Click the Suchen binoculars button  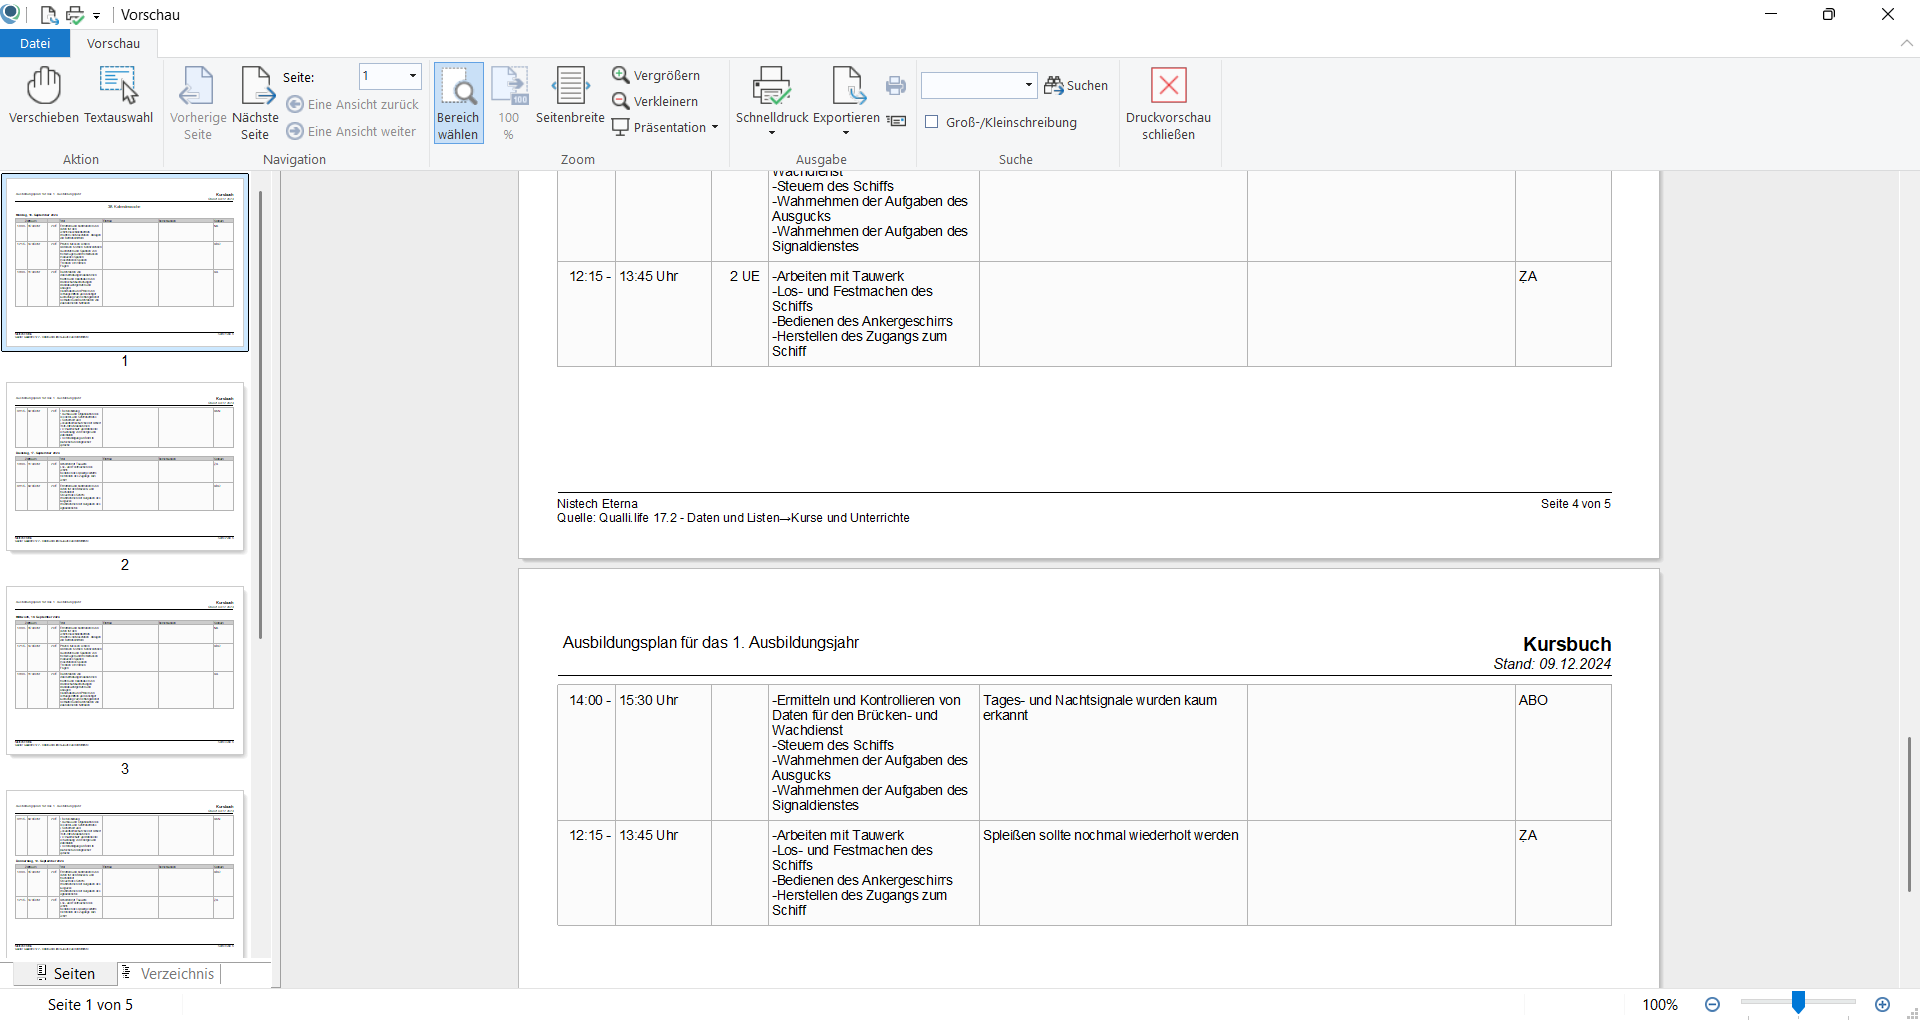(x=1076, y=86)
